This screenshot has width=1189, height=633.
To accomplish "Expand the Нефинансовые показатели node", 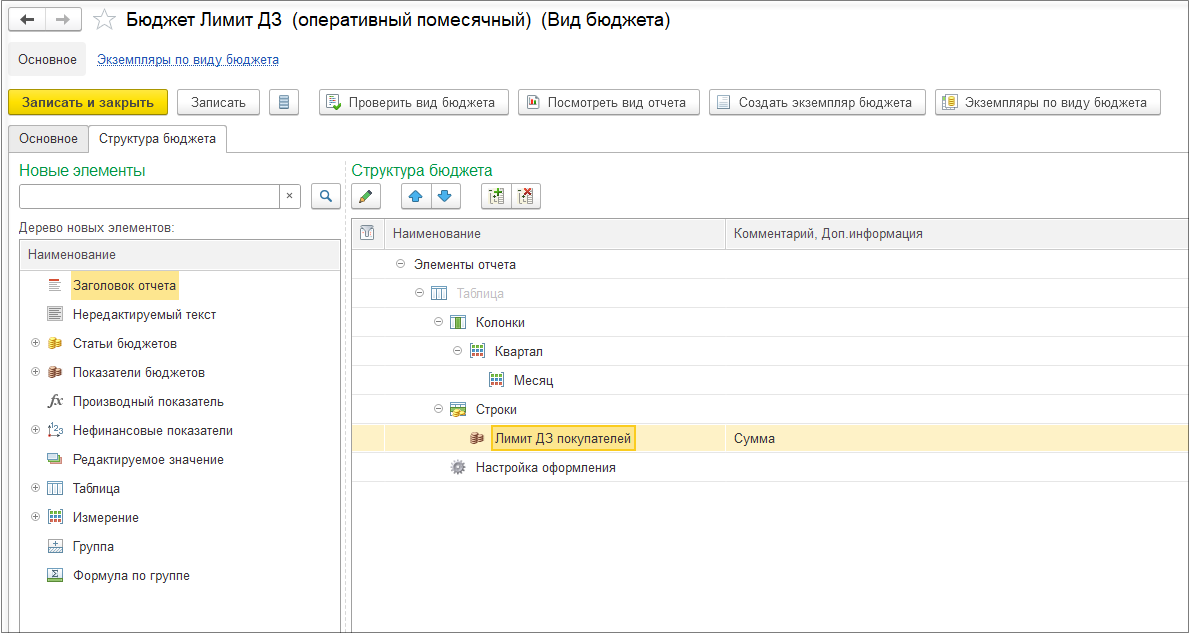I will [35, 430].
